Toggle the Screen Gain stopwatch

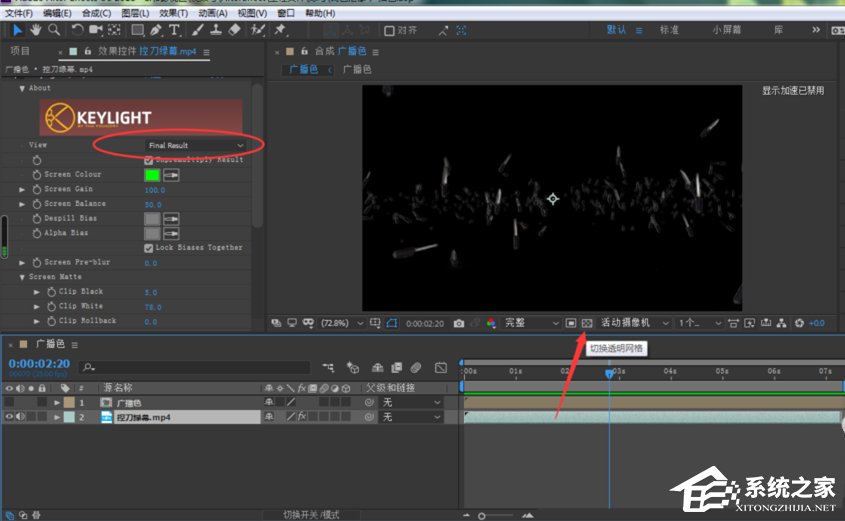[37, 189]
